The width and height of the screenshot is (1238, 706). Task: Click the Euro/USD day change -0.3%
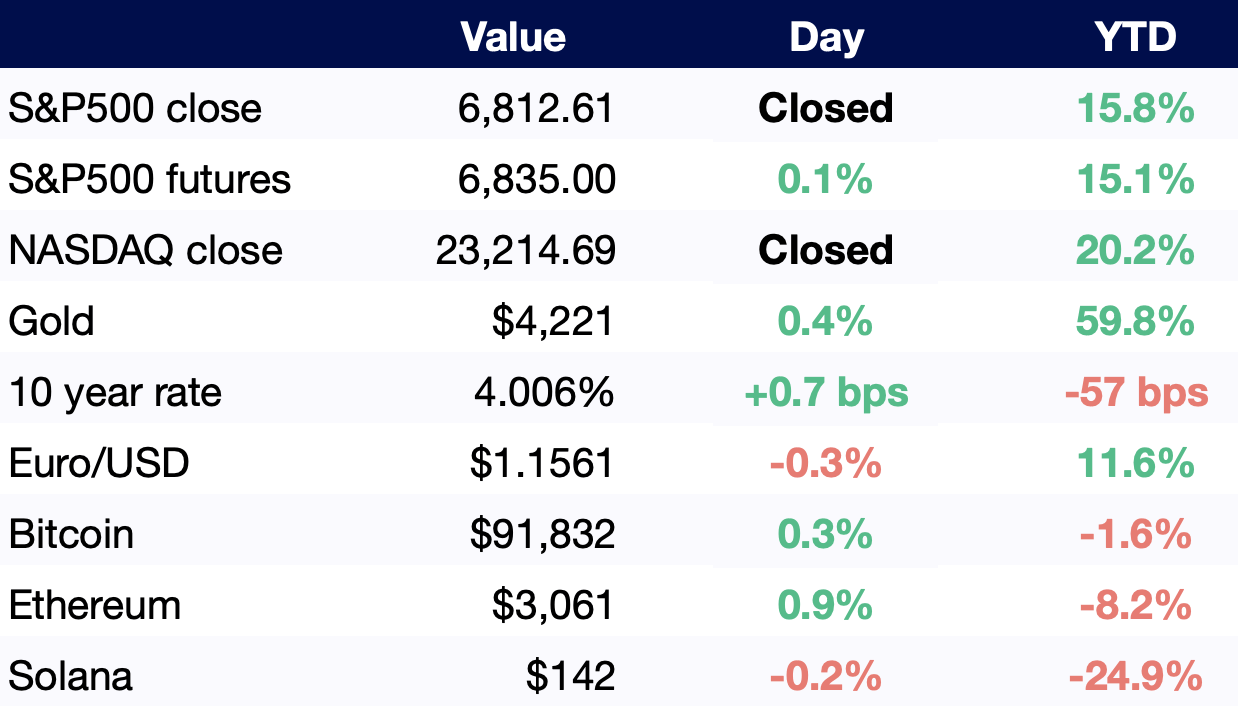pos(826,464)
